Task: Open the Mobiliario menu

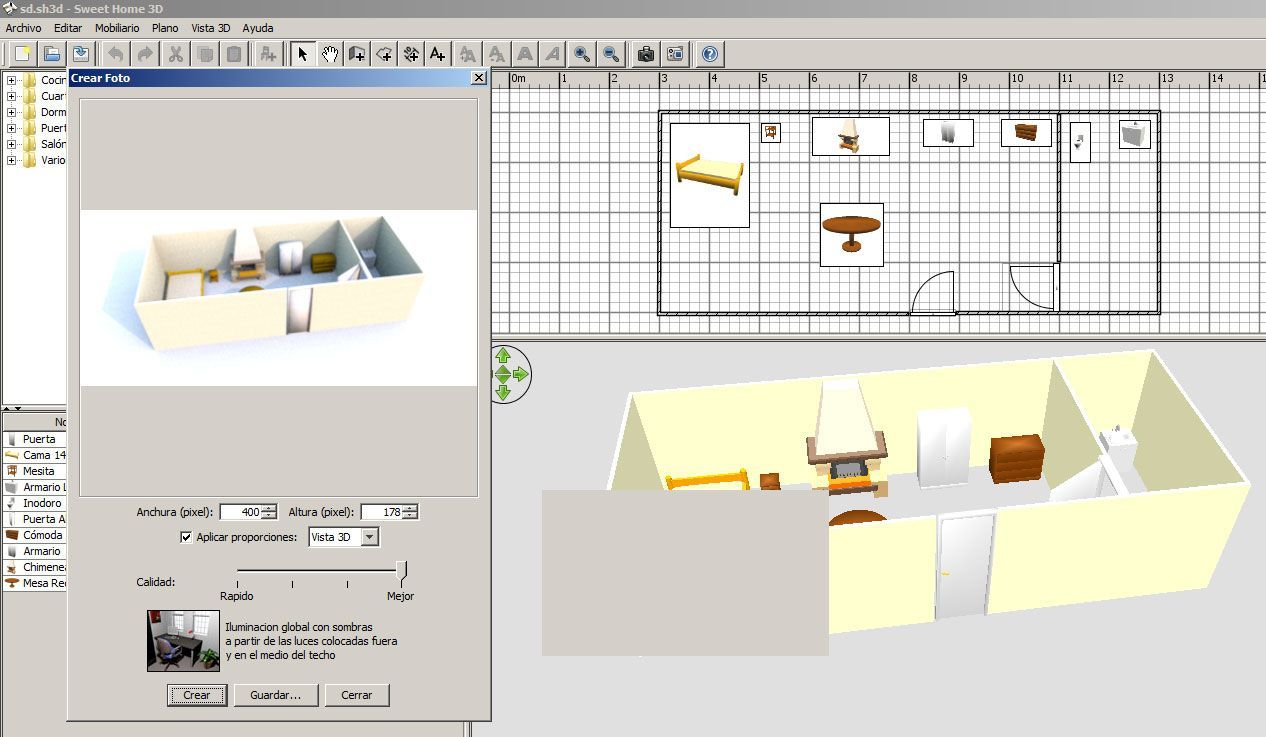Action: point(117,28)
